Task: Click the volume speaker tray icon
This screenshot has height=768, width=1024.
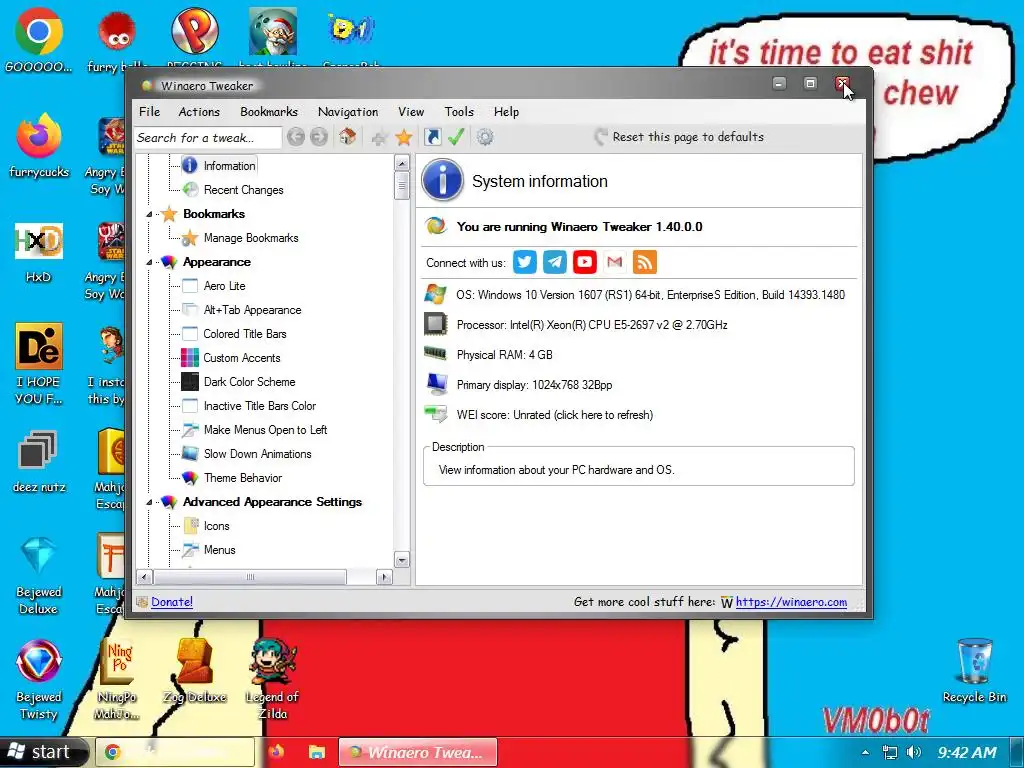Action: point(914,752)
